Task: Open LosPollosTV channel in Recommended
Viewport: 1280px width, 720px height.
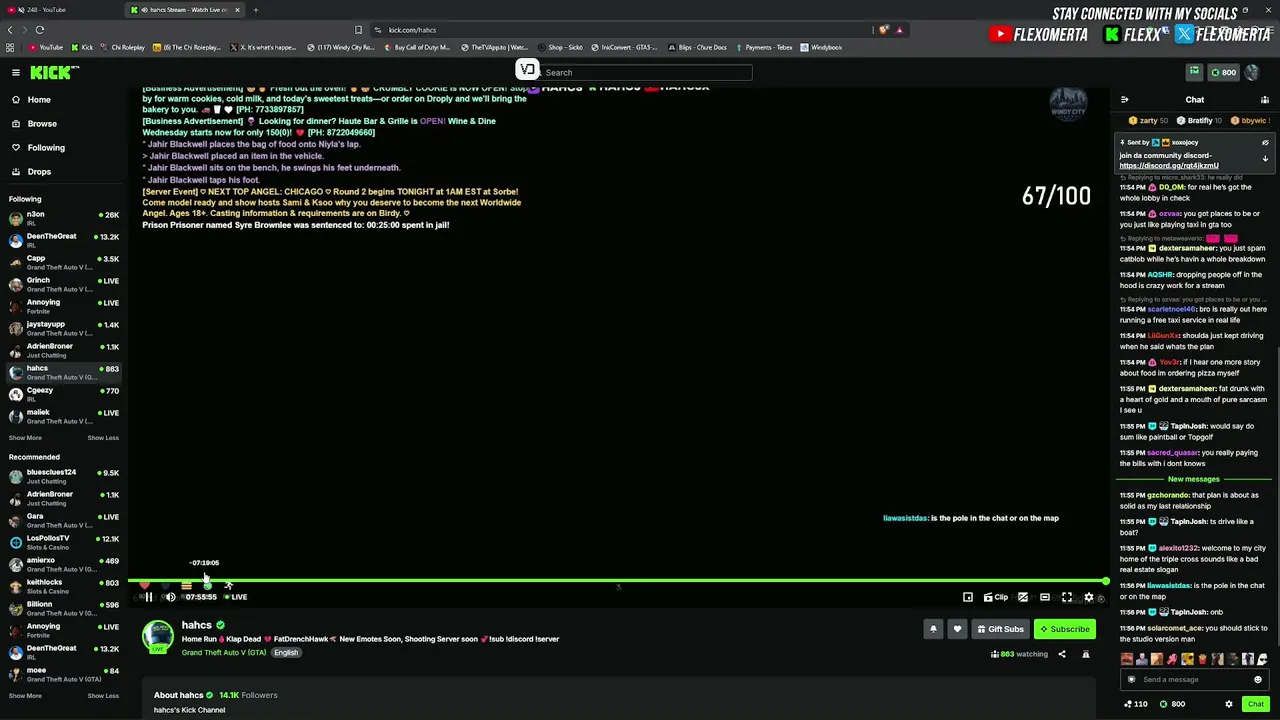Action: pyautogui.click(x=63, y=543)
